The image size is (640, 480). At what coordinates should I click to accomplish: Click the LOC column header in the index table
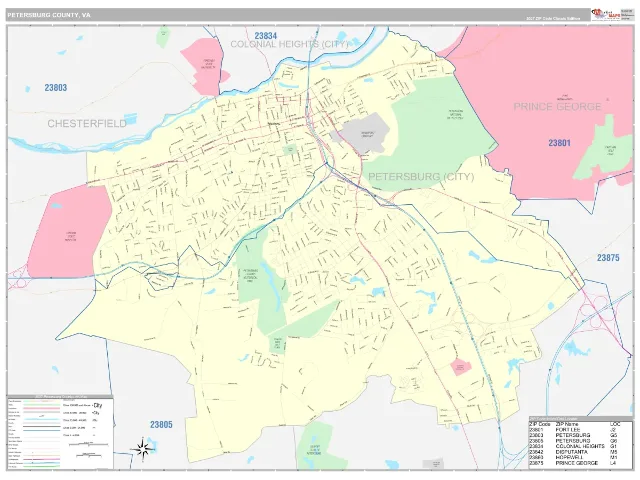[616, 424]
